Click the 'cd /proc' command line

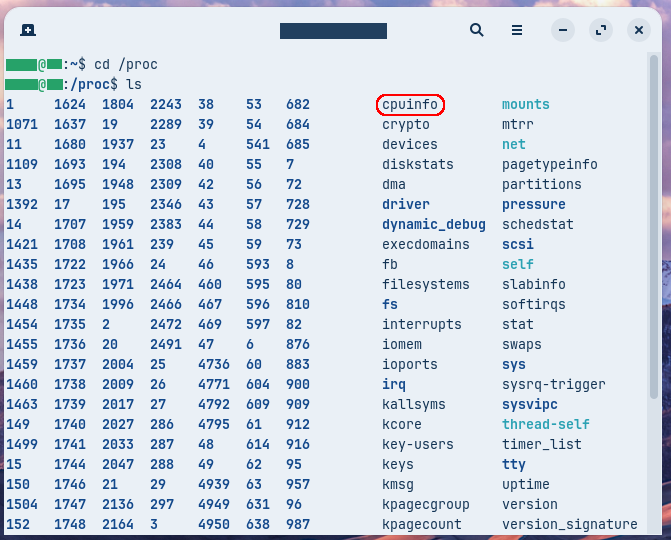125,65
